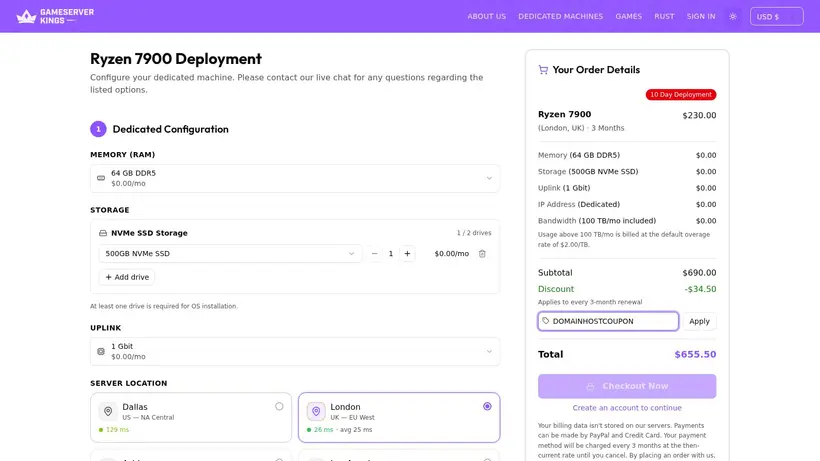Go to the Rust page
Screen dimensions: 820x461
(x=664, y=16)
